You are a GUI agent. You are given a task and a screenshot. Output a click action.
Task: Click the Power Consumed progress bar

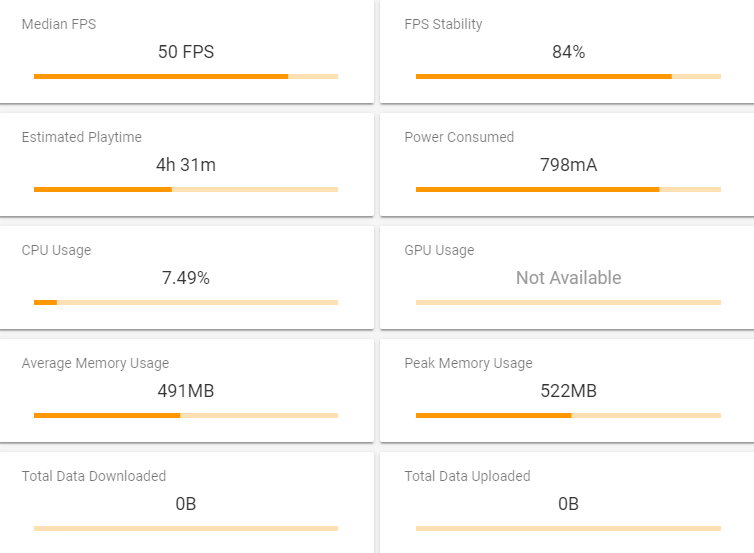568,189
